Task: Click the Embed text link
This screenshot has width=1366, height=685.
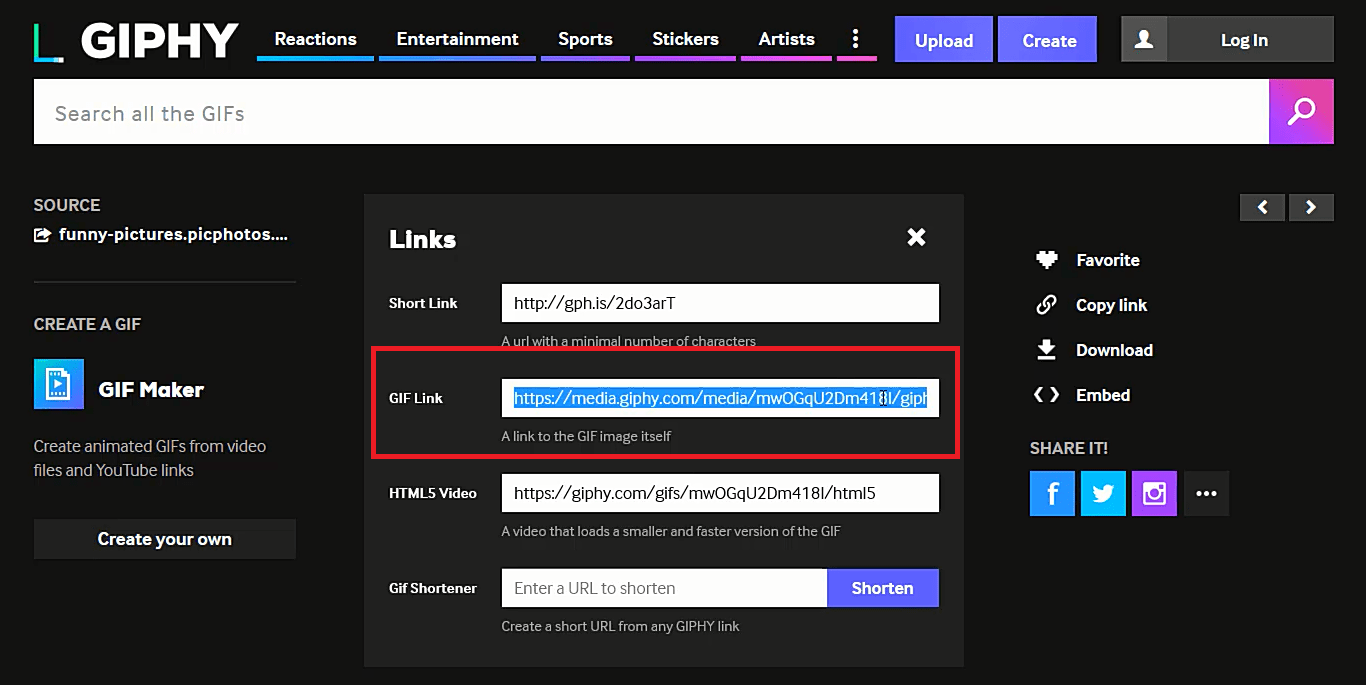Action: (x=1103, y=395)
